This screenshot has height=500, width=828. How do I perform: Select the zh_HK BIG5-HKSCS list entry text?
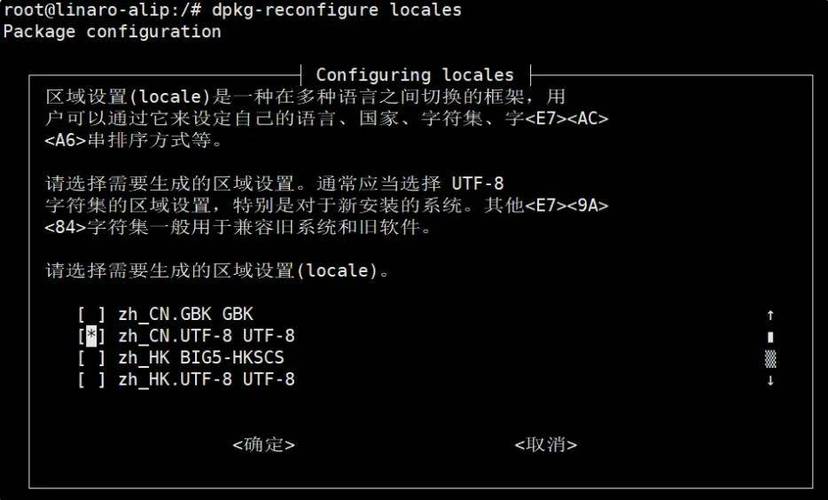click(201, 358)
